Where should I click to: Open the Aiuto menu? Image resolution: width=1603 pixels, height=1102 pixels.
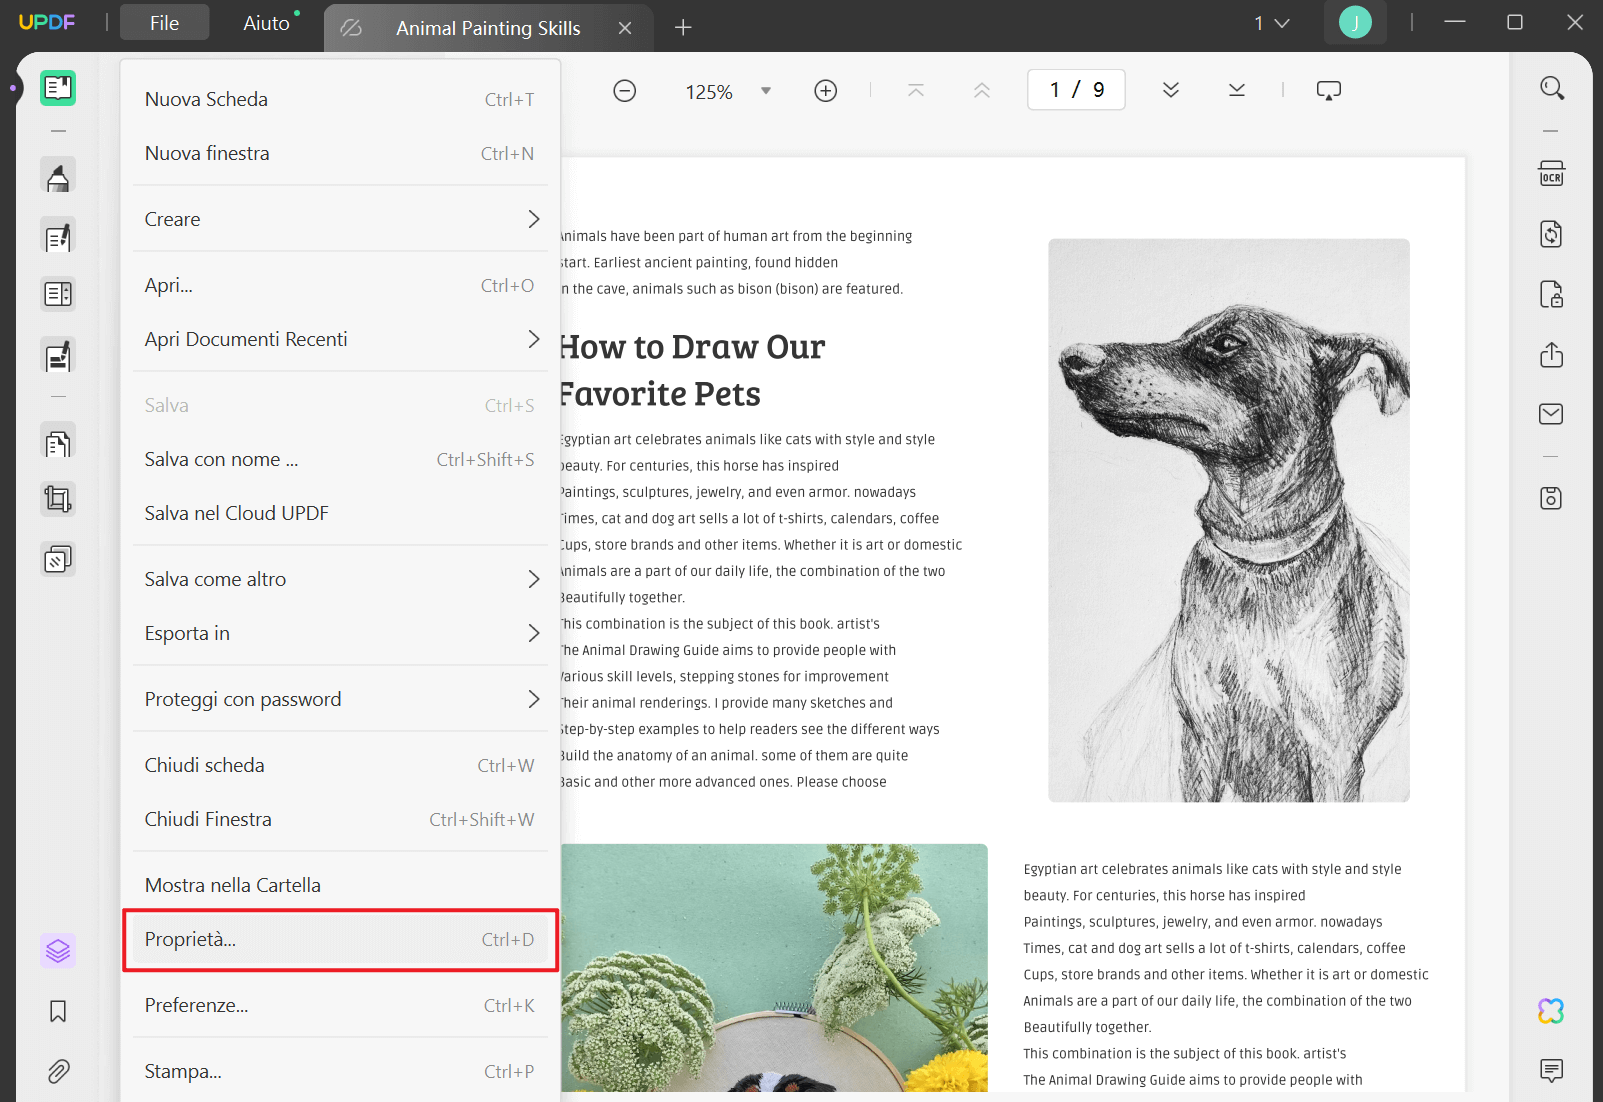pyautogui.click(x=266, y=23)
